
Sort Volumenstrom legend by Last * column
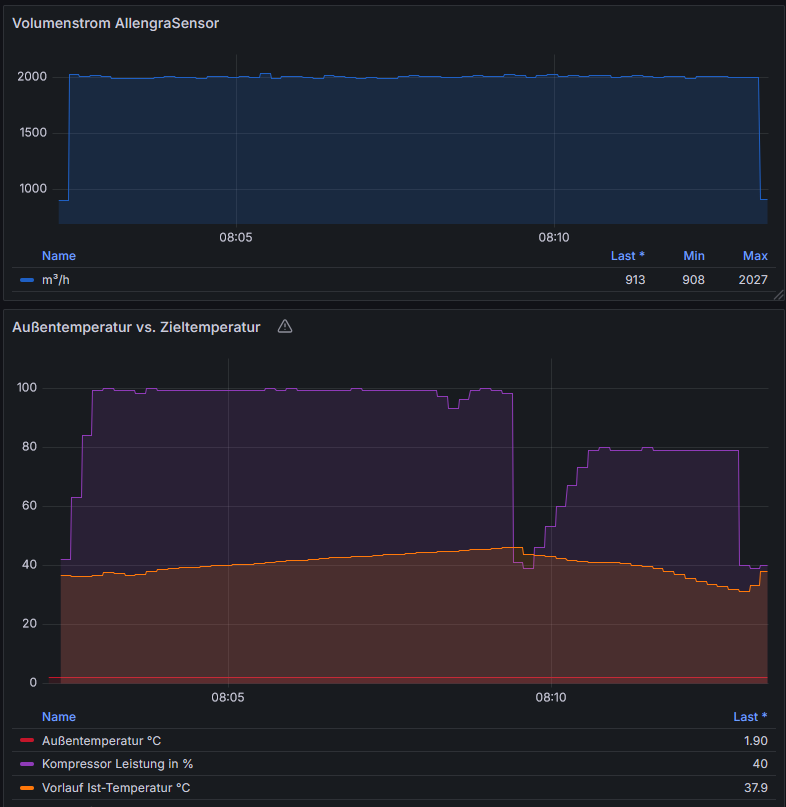point(627,256)
